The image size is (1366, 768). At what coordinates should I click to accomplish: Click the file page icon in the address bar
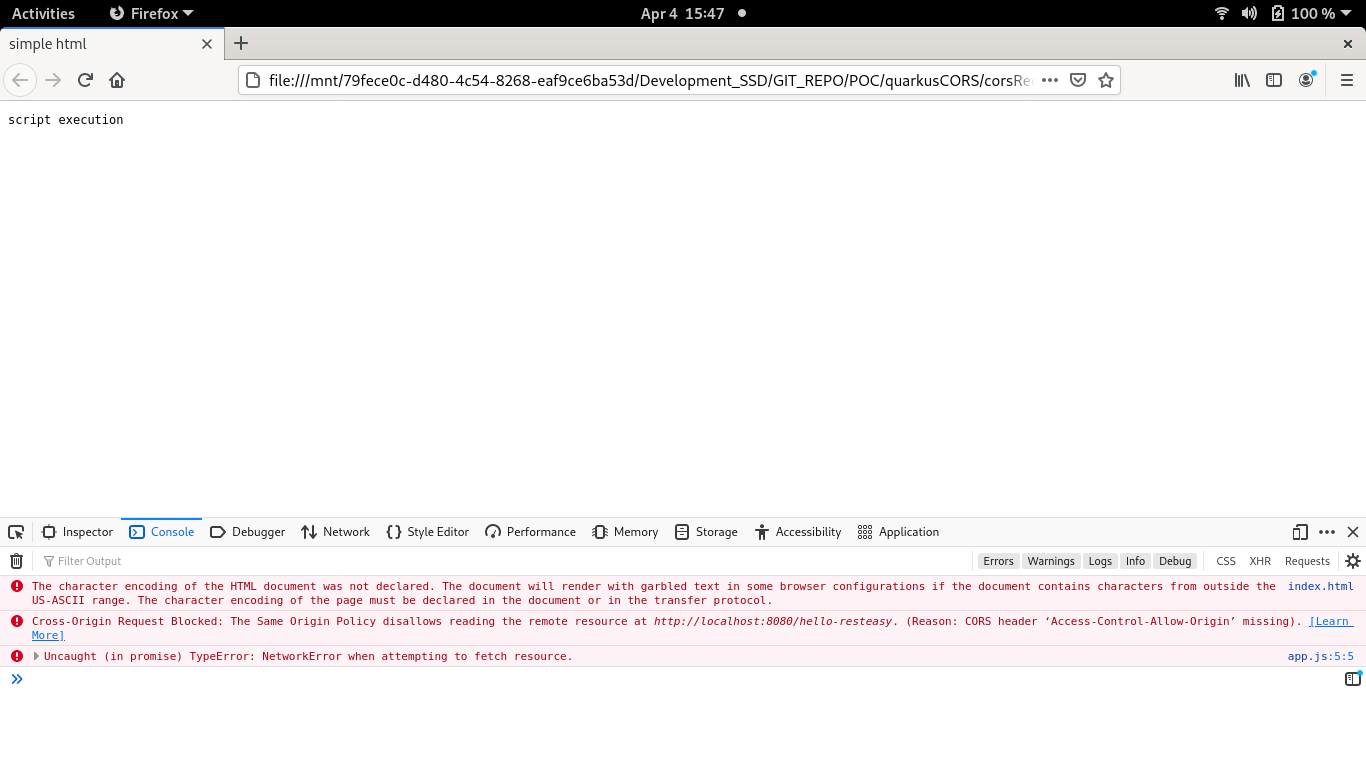pos(253,80)
